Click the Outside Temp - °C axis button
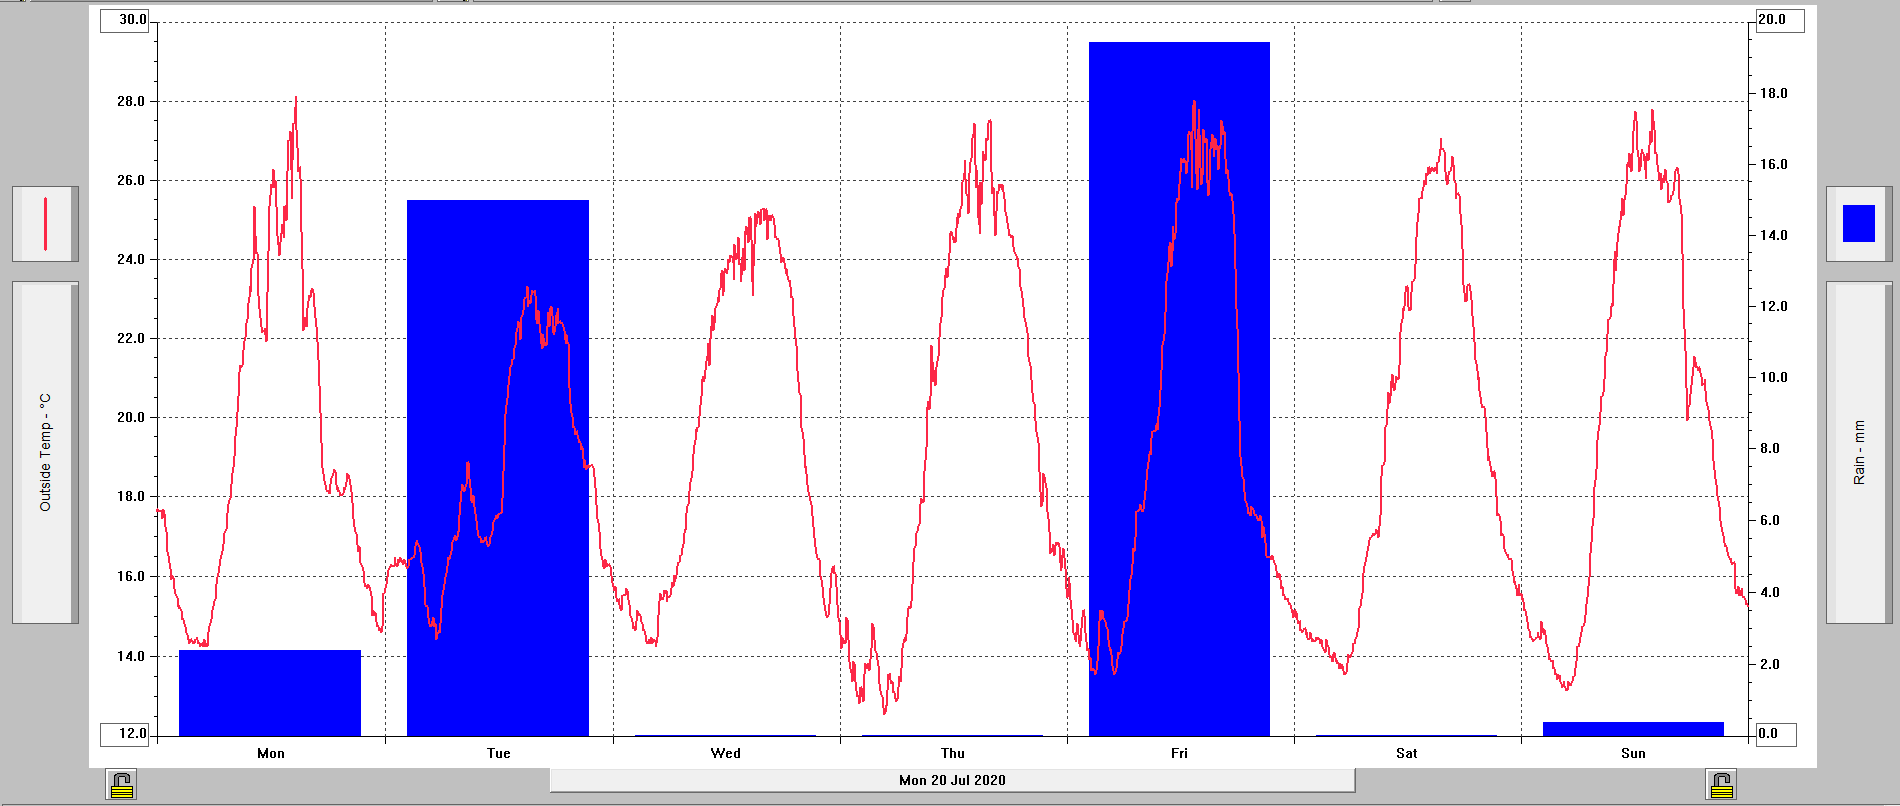 tap(45, 453)
